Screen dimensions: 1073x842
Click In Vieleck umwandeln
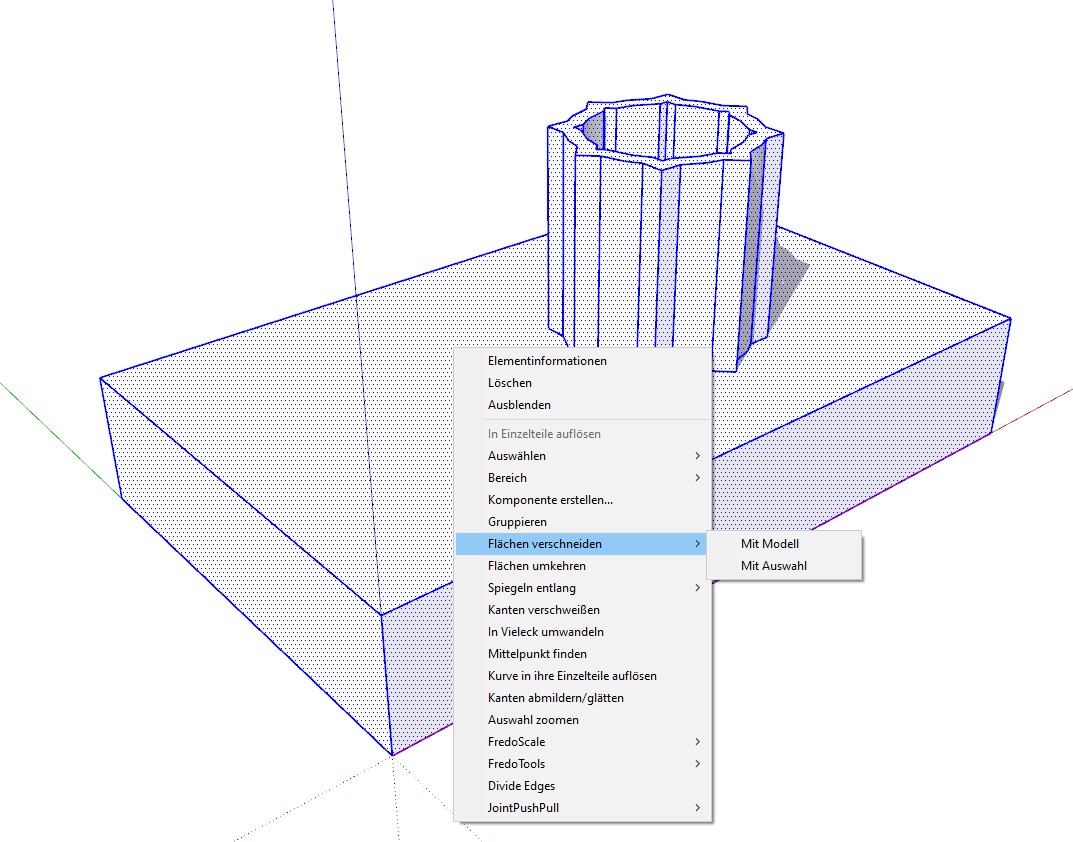coord(545,632)
